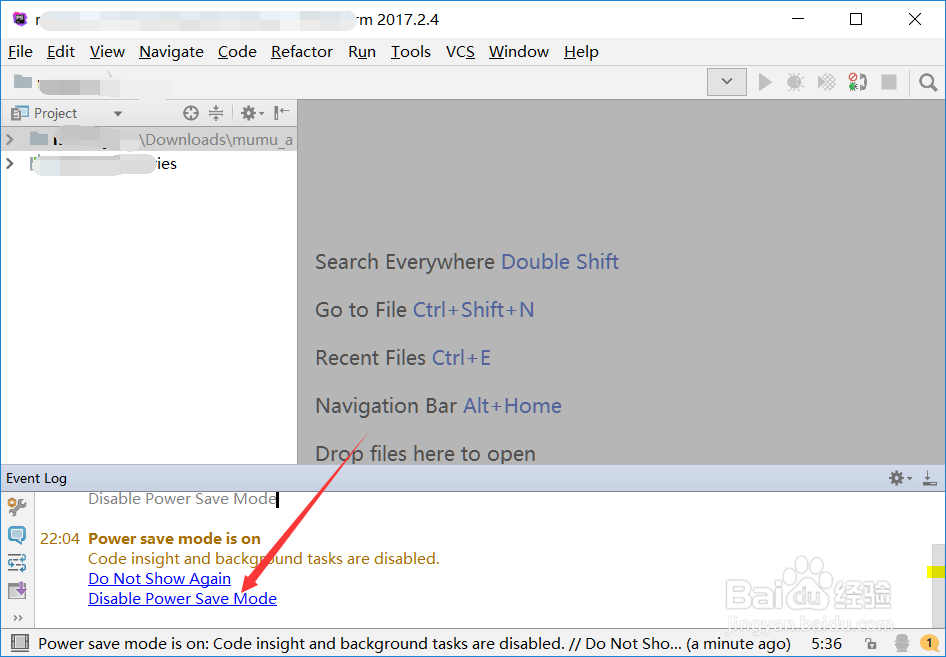Click the status bar power save message
The height and width of the screenshot is (657, 946).
coord(414,644)
